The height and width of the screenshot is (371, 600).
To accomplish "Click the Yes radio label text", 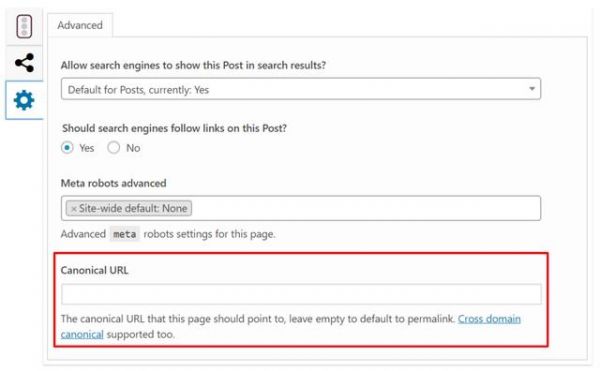I will coord(87,148).
